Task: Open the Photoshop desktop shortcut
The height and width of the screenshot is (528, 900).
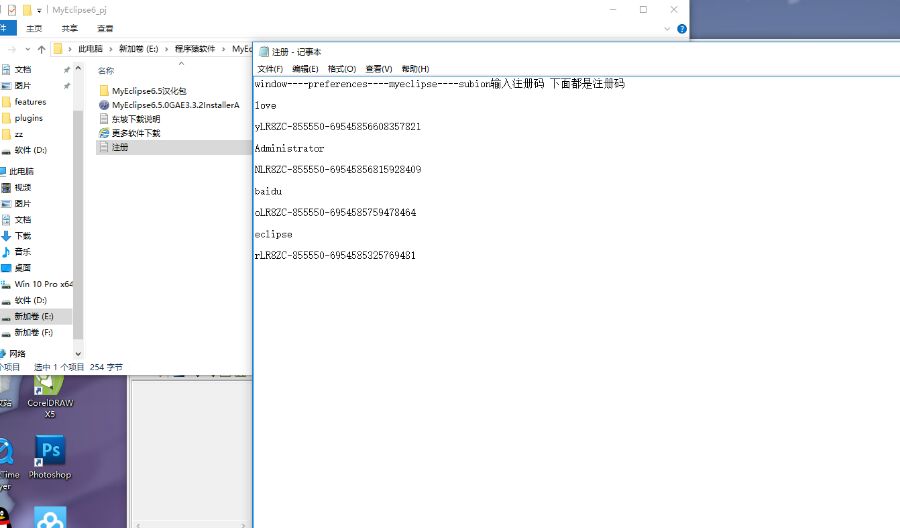Action: [50, 457]
